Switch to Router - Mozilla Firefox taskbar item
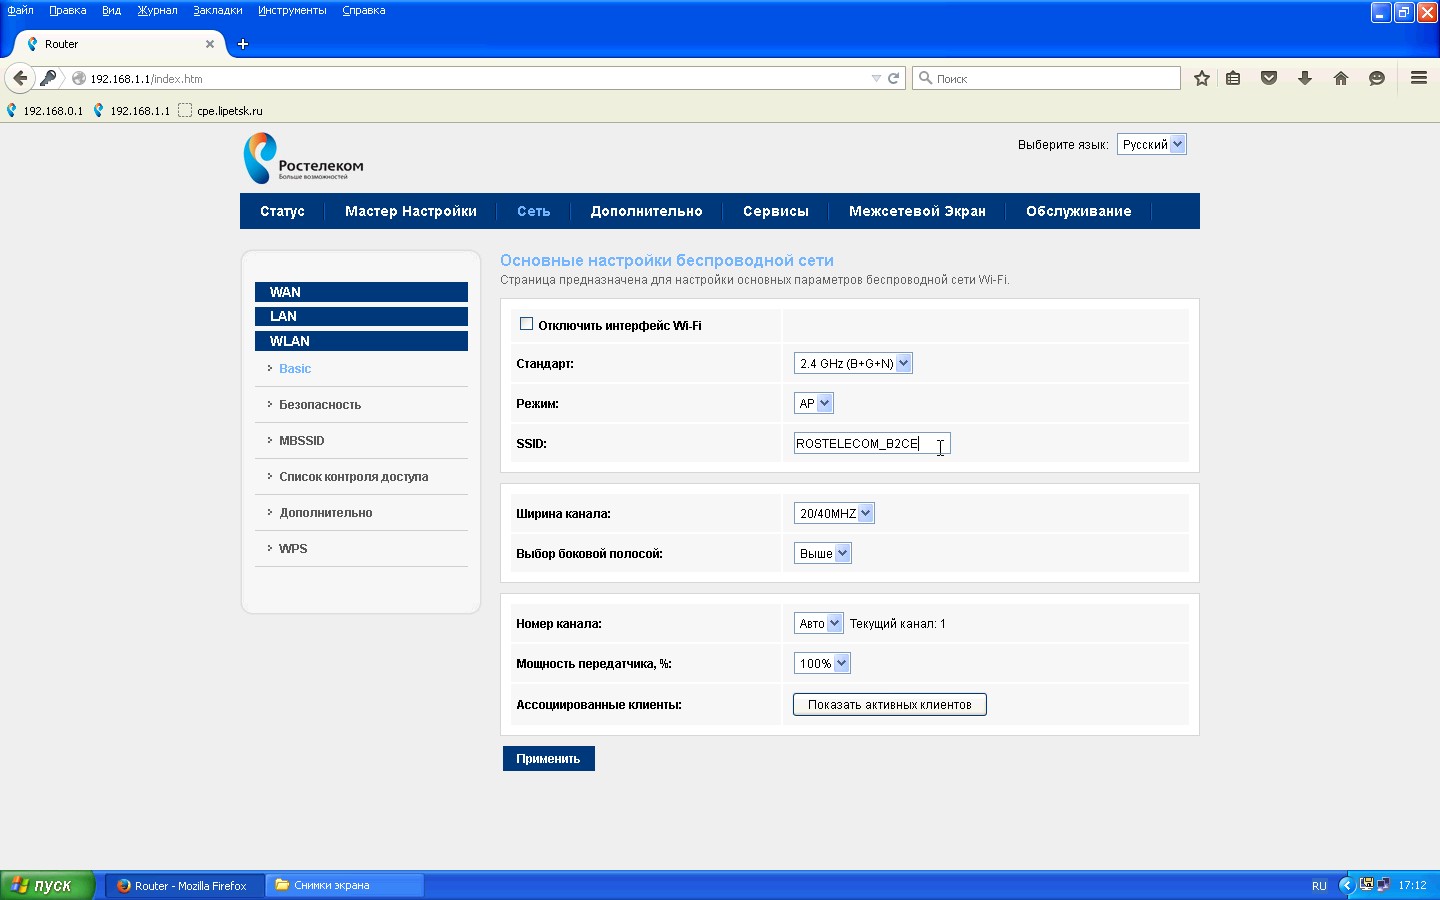Screen dimensions: 1440x900 coord(184,885)
